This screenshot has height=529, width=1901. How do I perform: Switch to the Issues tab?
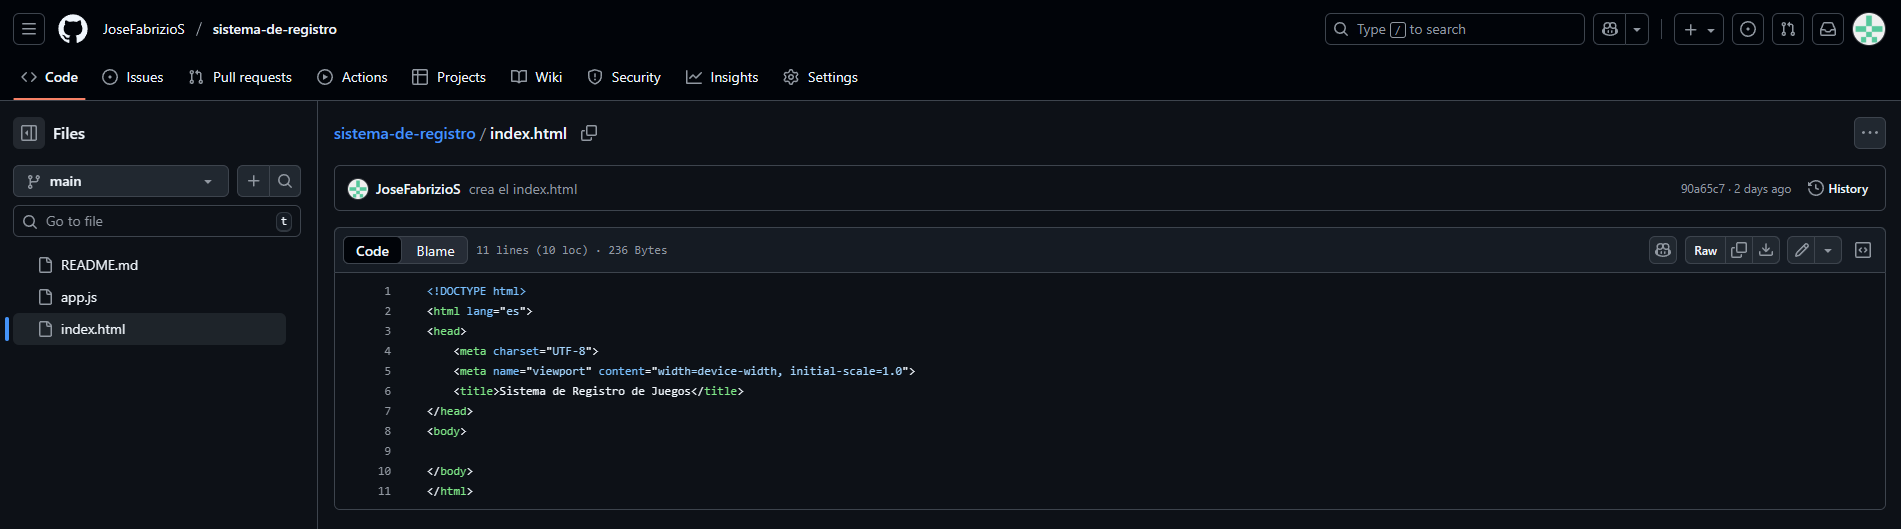133,77
